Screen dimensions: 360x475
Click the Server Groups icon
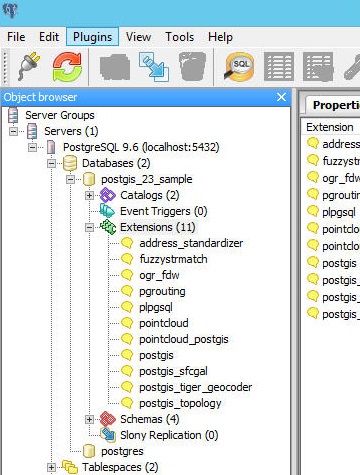tap(13, 115)
